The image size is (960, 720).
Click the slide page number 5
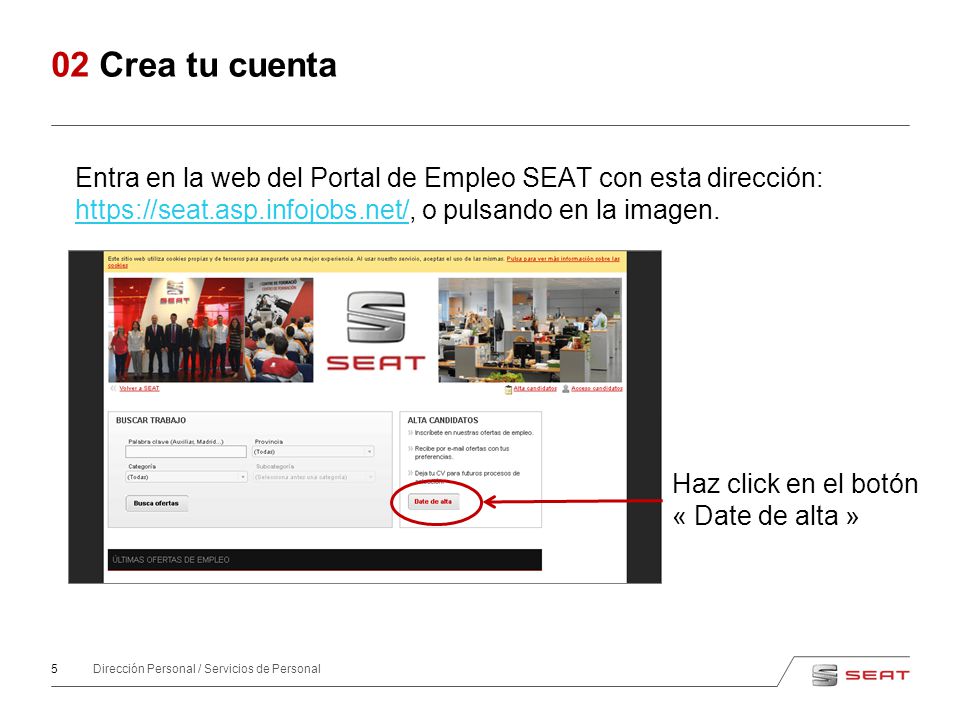(x=54, y=669)
